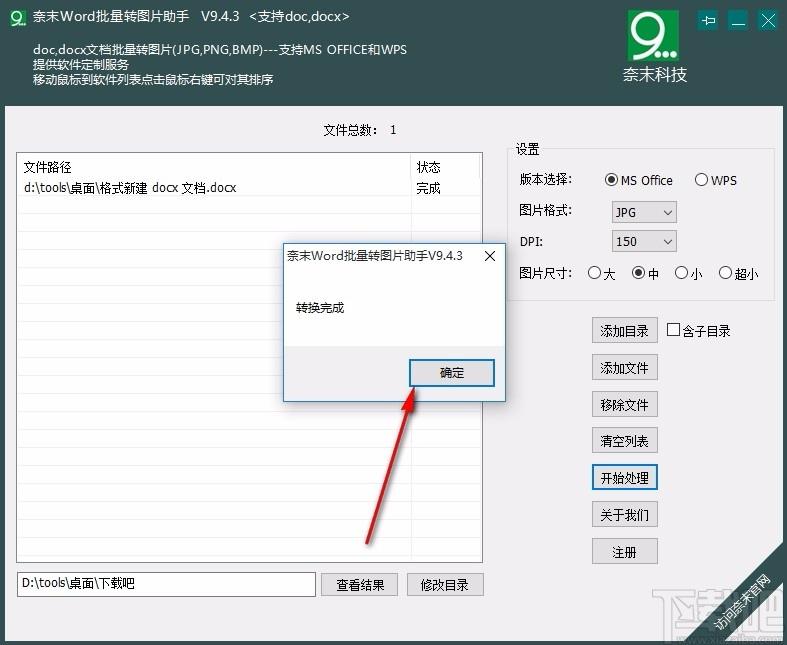Click the 确定 button in the dialog
The height and width of the screenshot is (645, 787).
click(452, 373)
